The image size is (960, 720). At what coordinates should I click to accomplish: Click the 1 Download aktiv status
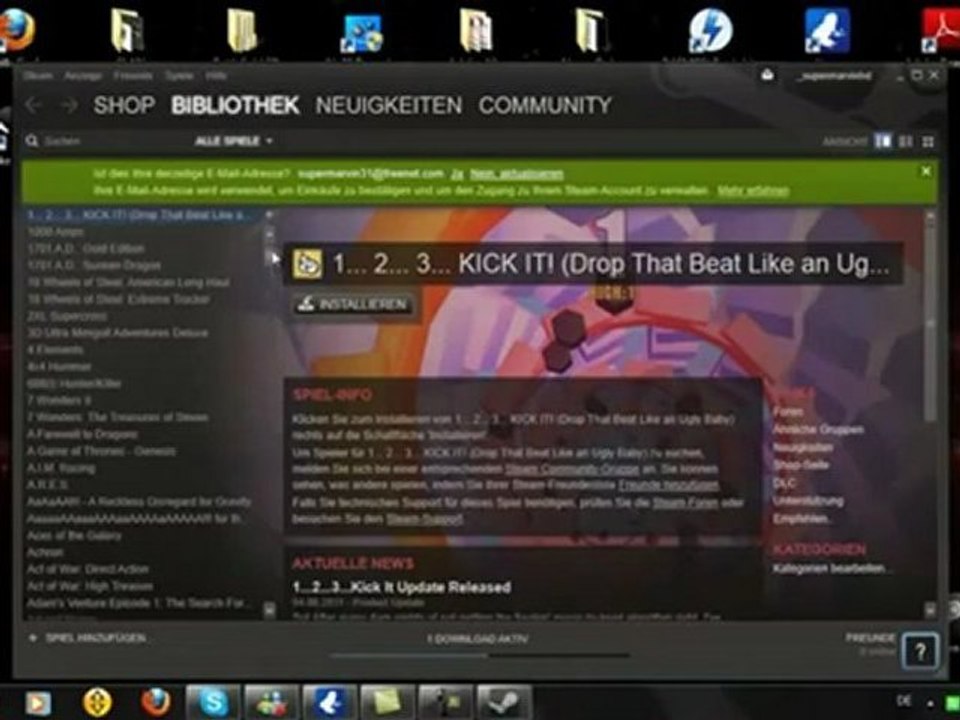pos(478,639)
